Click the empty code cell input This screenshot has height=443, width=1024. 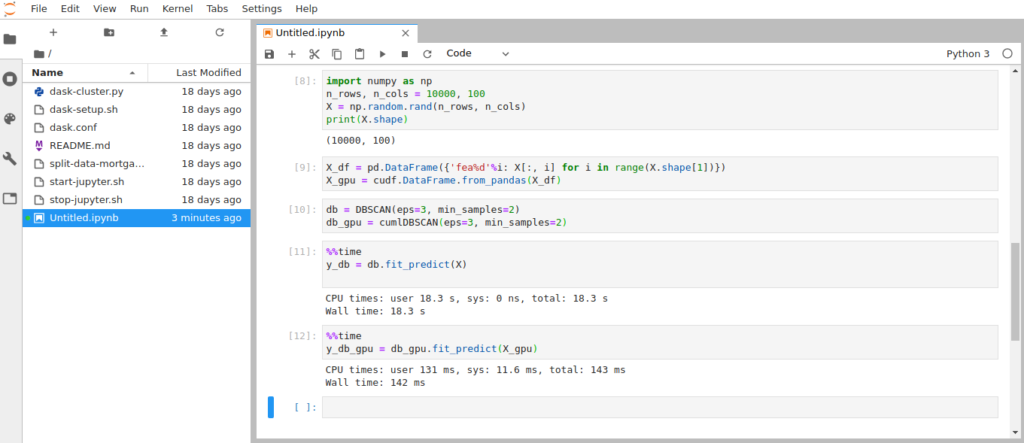(x=660, y=406)
